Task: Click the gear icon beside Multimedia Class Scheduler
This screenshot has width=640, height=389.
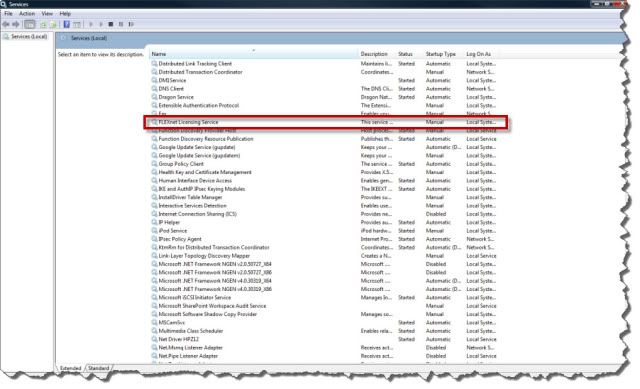Action: pyautogui.click(x=154, y=331)
